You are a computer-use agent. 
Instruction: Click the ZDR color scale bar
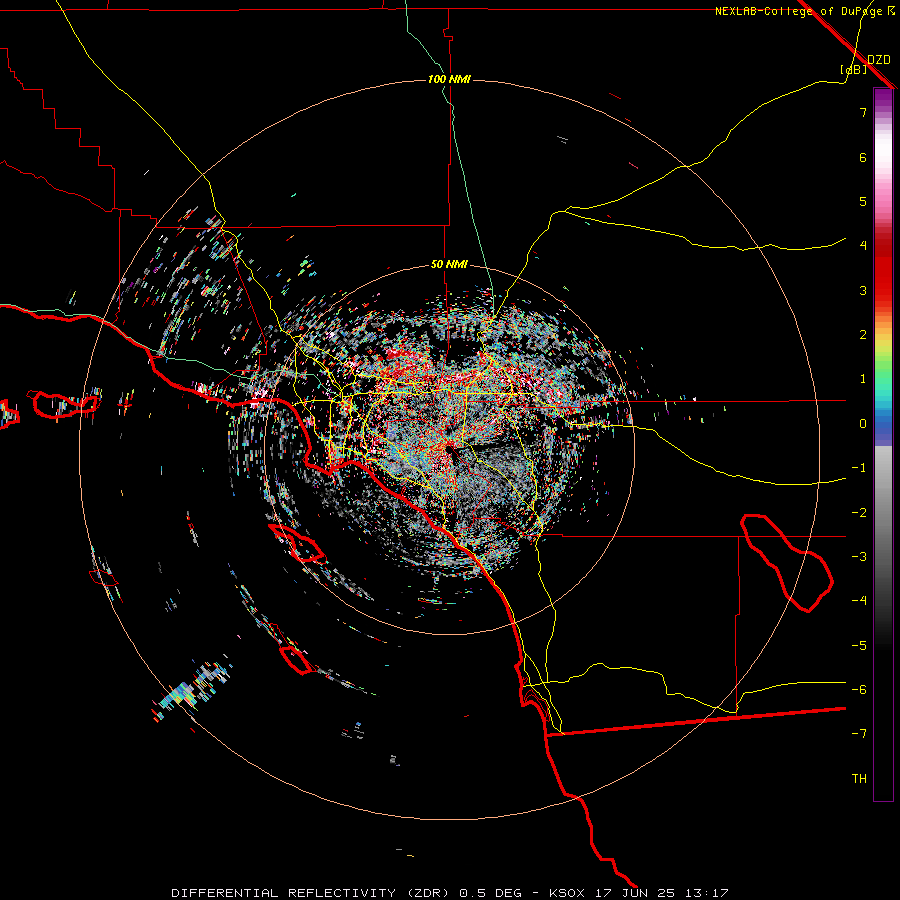883,444
